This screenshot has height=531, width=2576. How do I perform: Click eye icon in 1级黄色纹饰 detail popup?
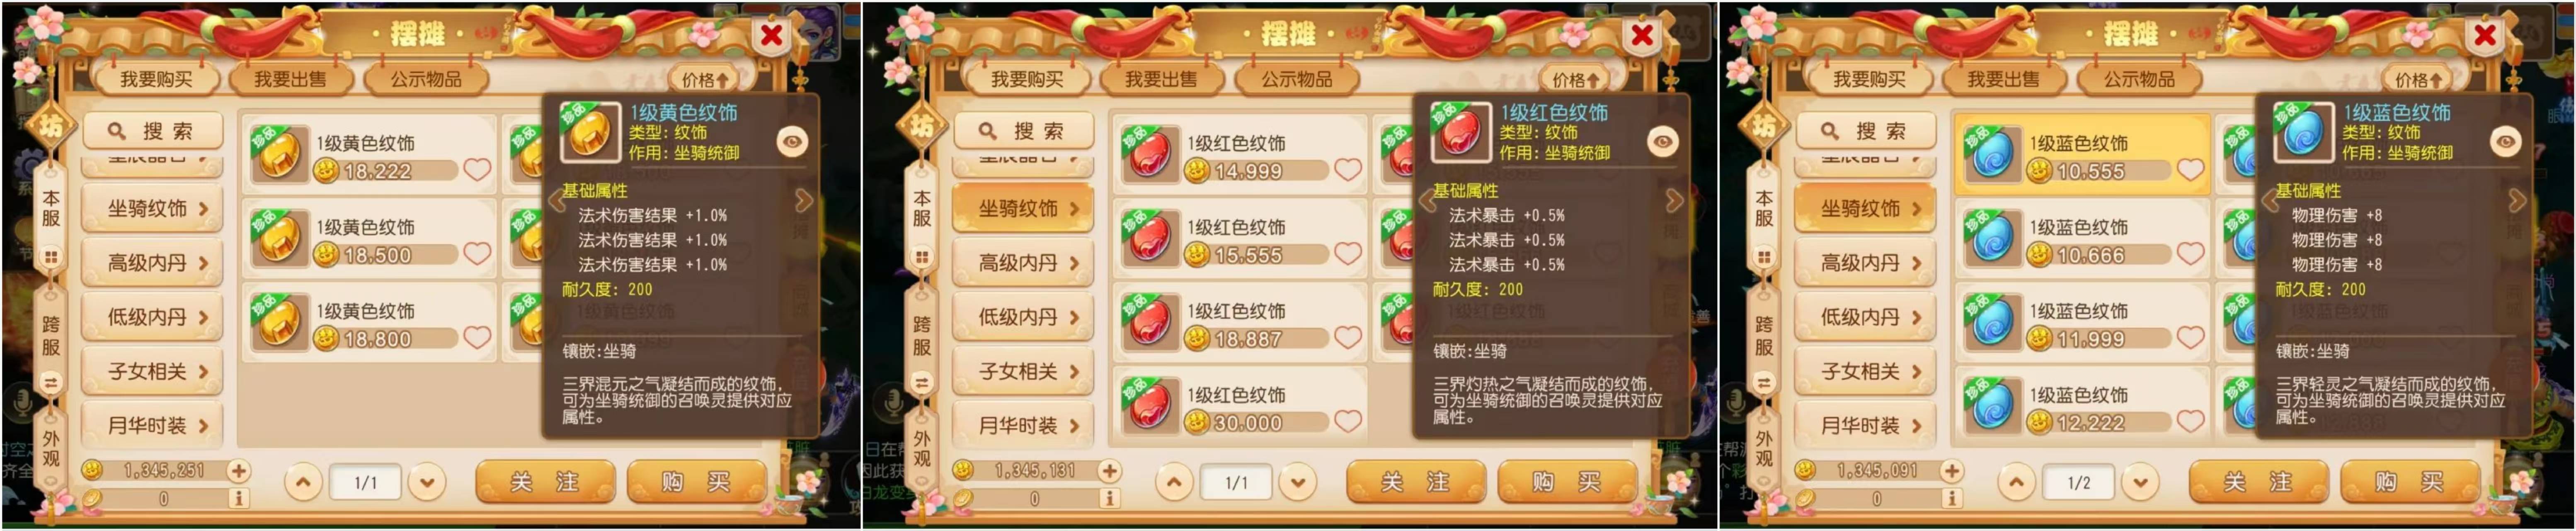(x=792, y=142)
